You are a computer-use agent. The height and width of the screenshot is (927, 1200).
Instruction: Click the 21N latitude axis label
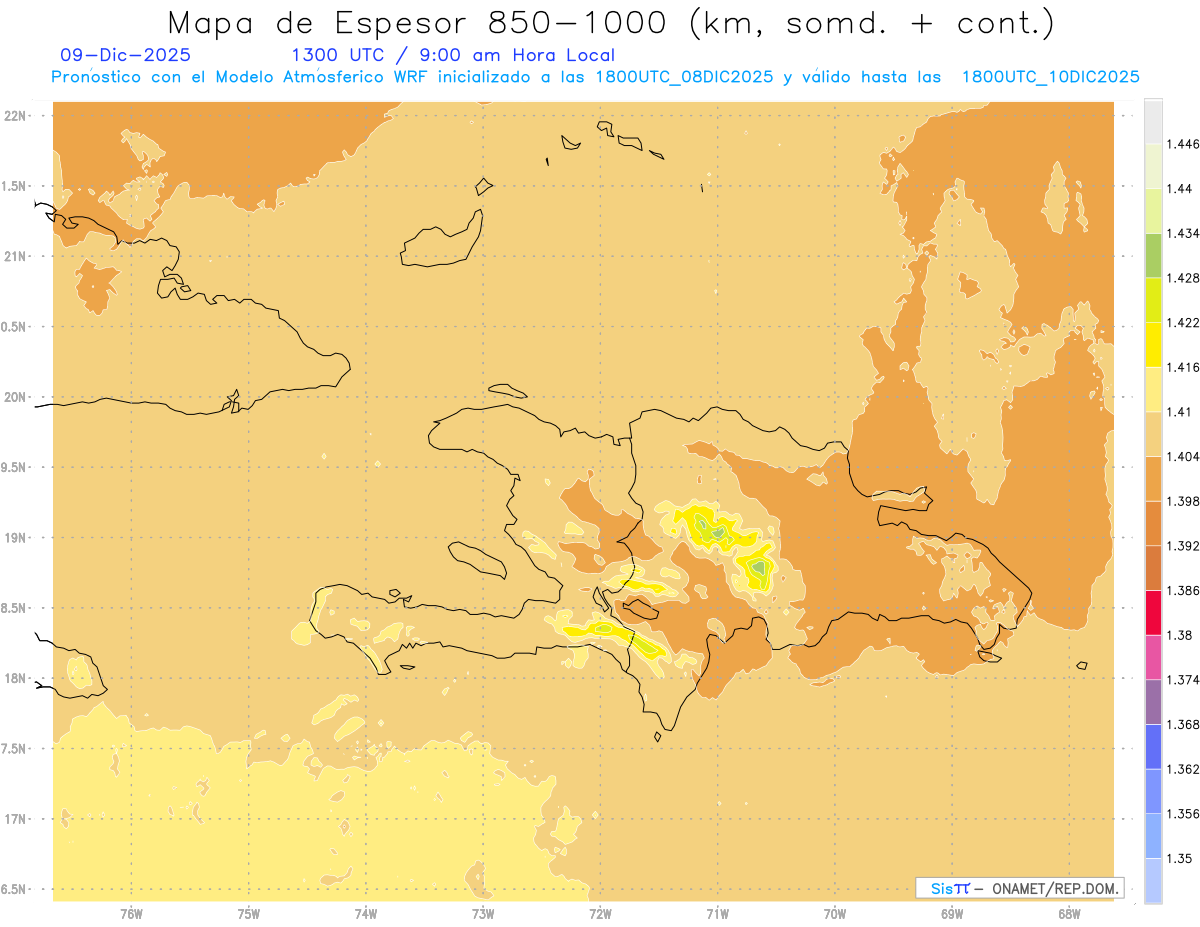click(15, 256)
